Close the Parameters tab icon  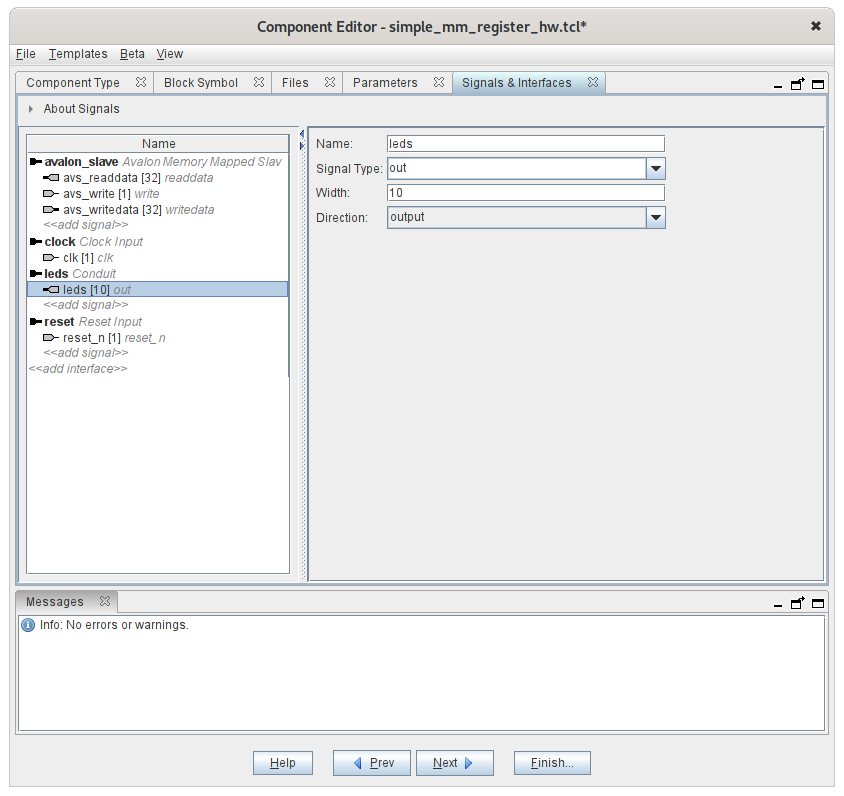point(439,83)
